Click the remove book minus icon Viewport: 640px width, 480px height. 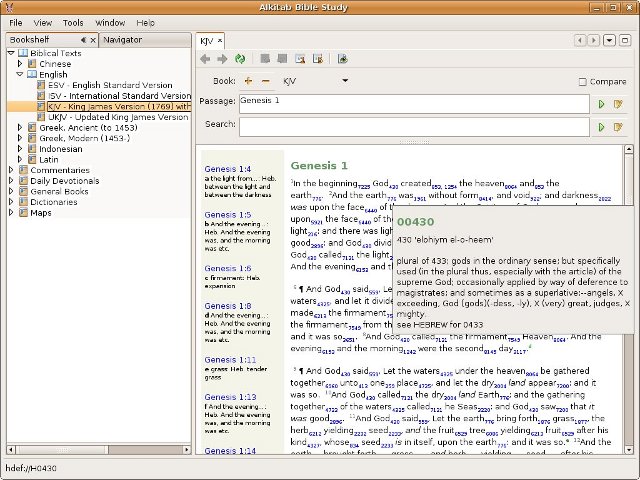coord(265,81)
